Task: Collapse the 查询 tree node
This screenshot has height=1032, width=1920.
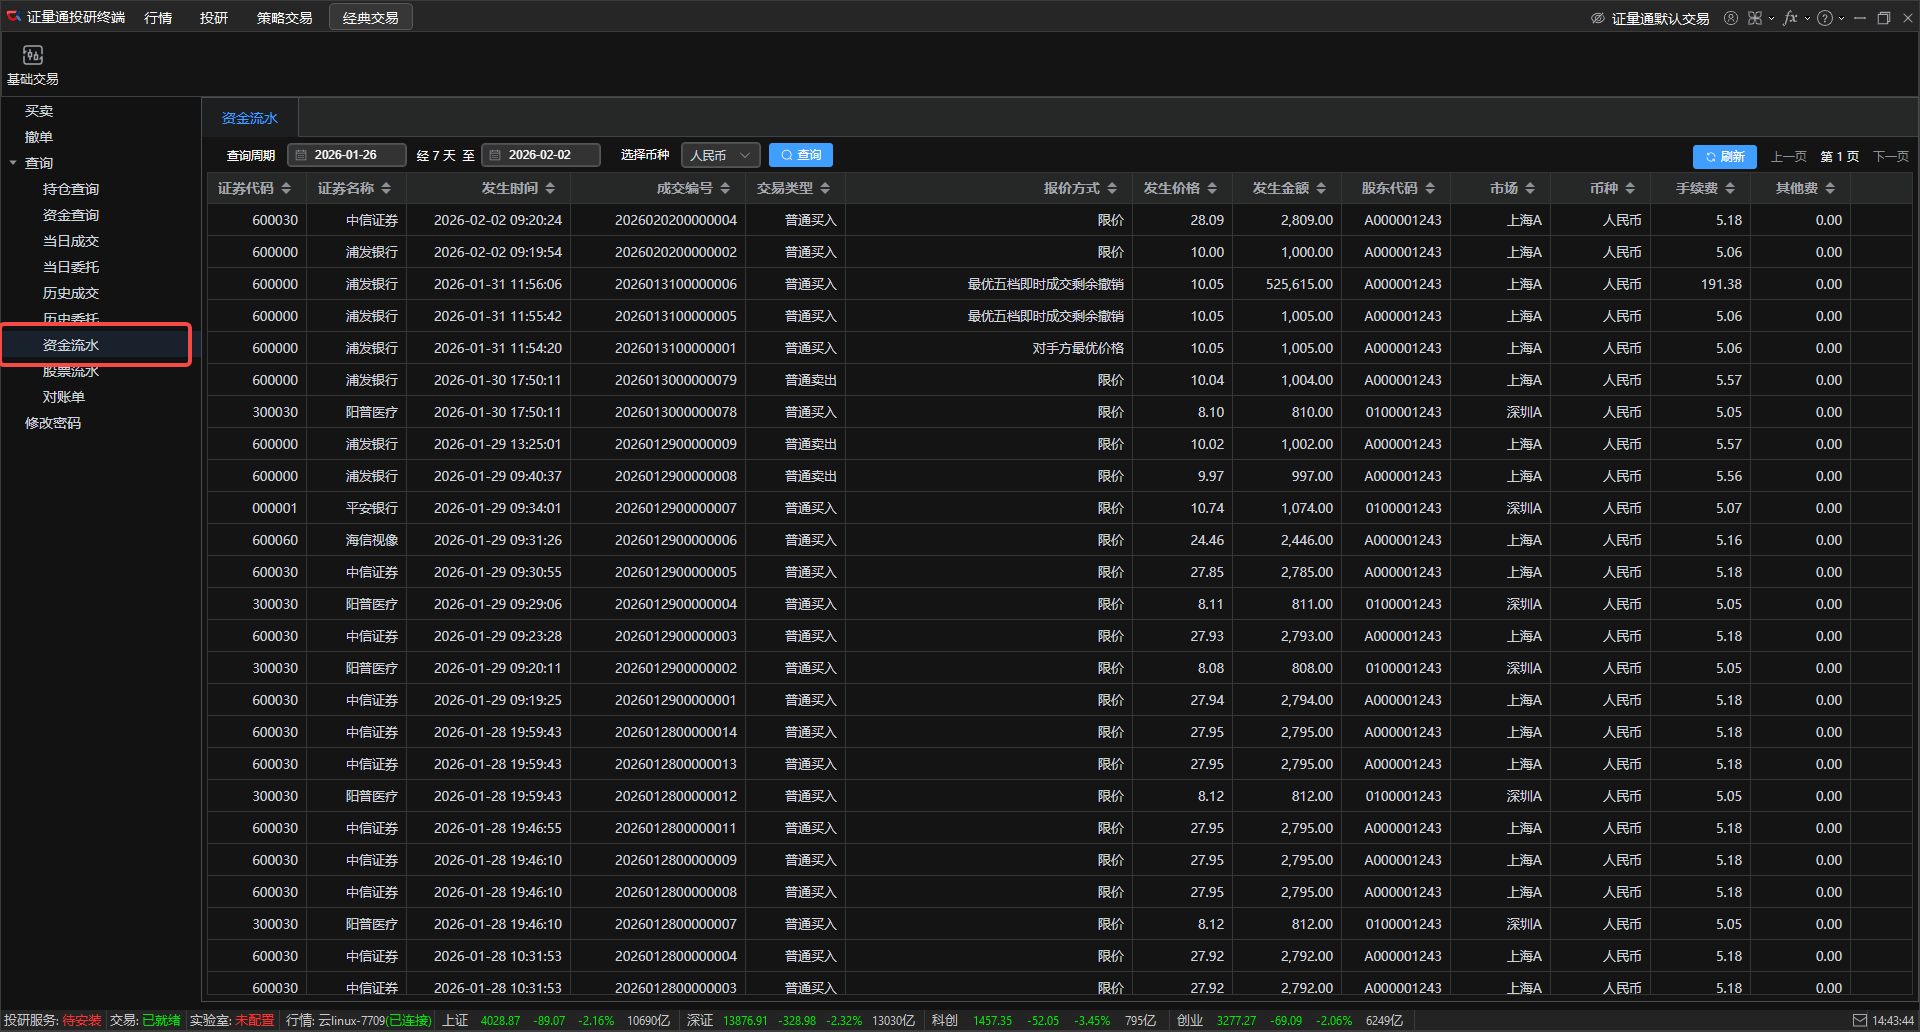Action: 13,163
